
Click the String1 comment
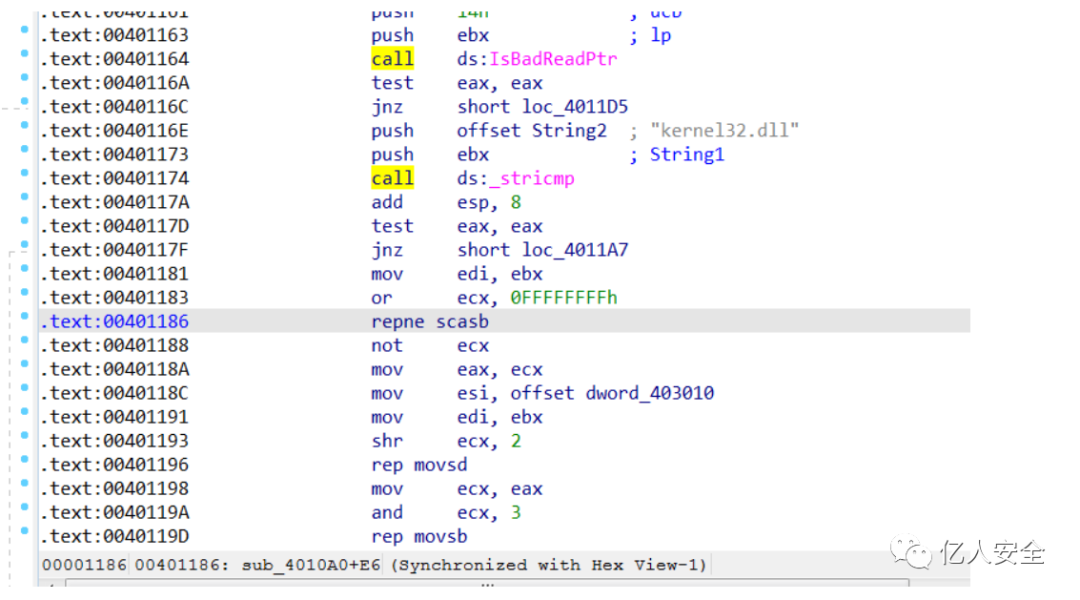[x=687, y=155]
